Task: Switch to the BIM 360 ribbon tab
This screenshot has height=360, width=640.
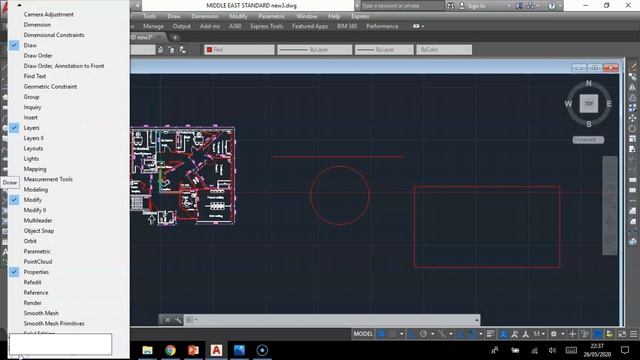Action: pyautogui.click(x=347, y=26)
